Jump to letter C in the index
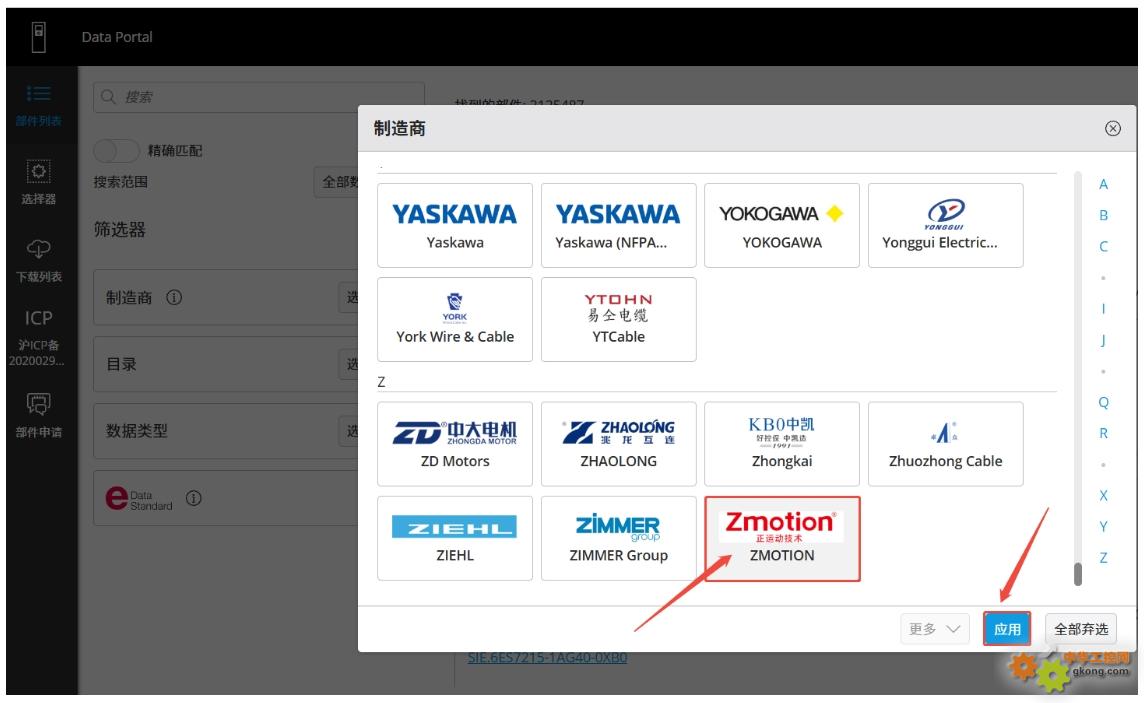This screenshot has width=1144, height=703. tap(1103, 246)
